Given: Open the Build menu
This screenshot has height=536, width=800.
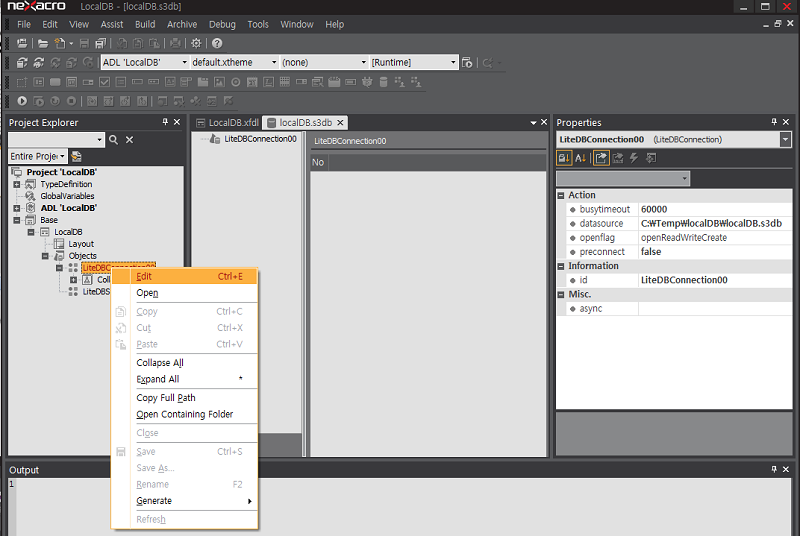Looking at the screenshot, I should coord(145,24).
